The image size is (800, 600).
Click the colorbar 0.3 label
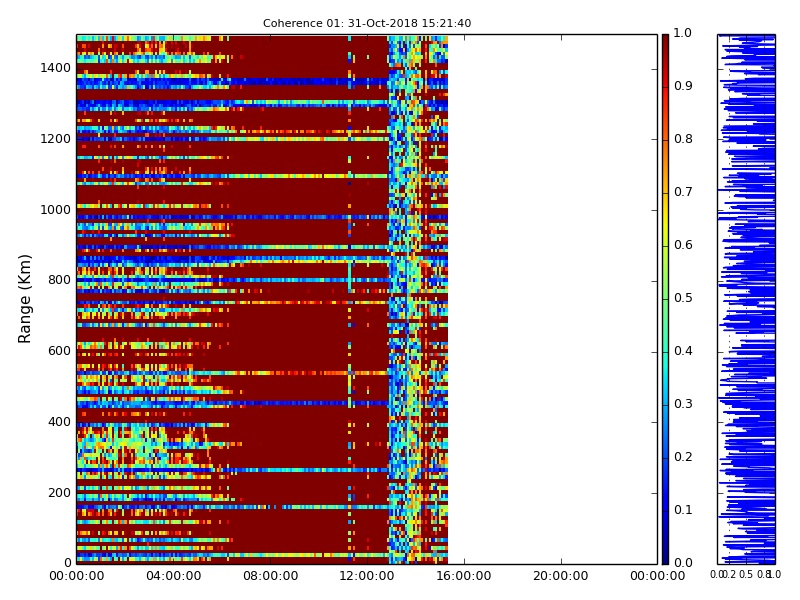tap(683, 404)
